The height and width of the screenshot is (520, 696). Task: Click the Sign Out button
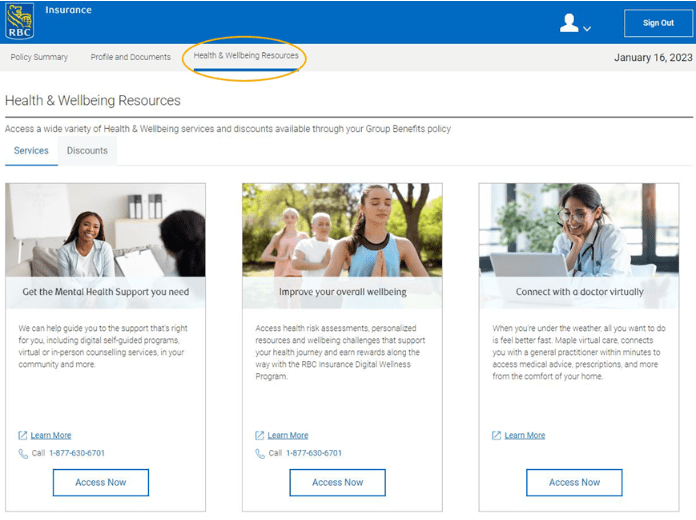pos(657,23)
